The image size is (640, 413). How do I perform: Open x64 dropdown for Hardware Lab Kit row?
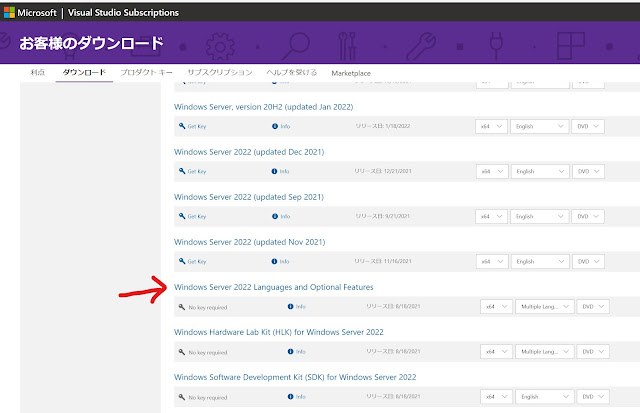click(496, 351)
